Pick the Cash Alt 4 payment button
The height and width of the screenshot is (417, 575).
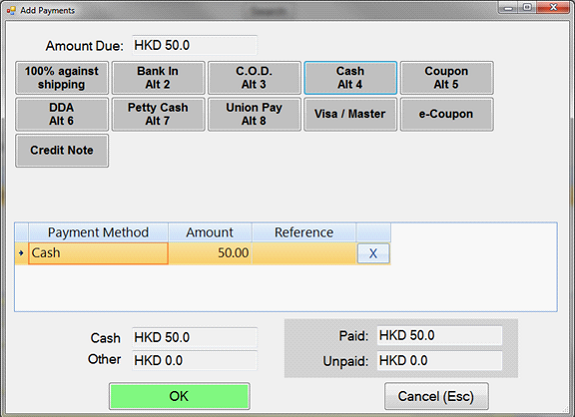[x=350, y=78]
